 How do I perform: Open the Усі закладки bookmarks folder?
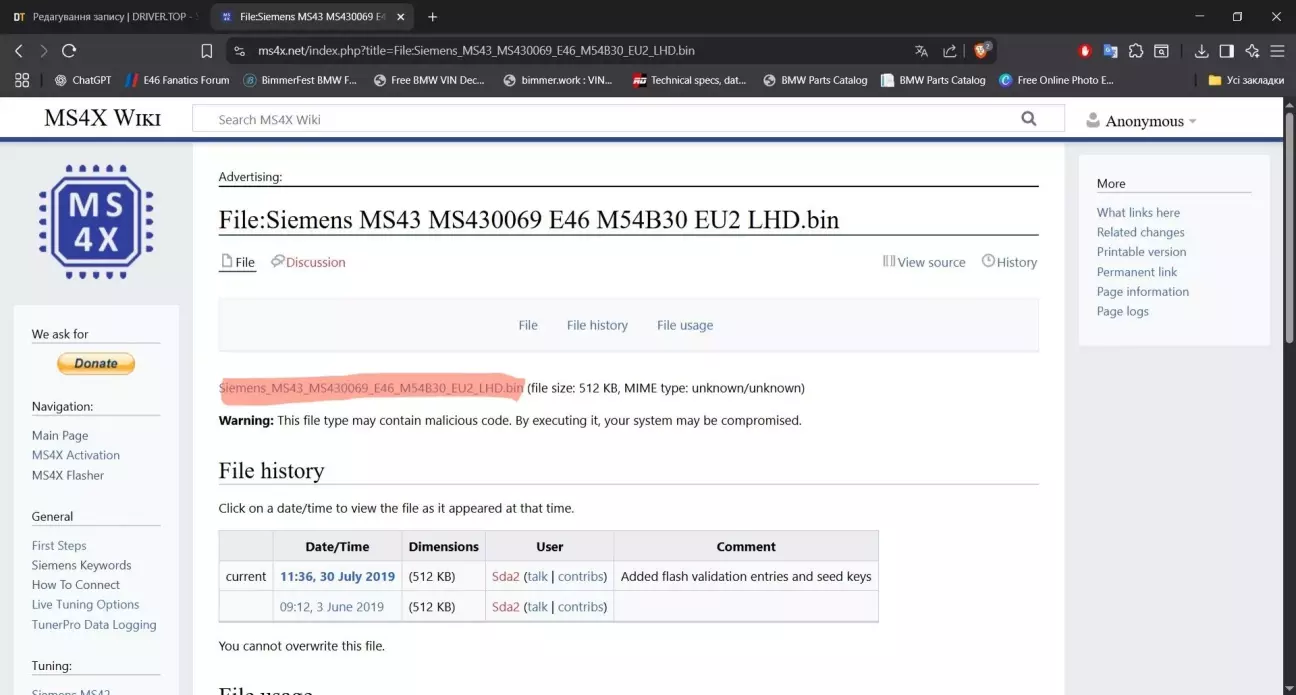1246,80
